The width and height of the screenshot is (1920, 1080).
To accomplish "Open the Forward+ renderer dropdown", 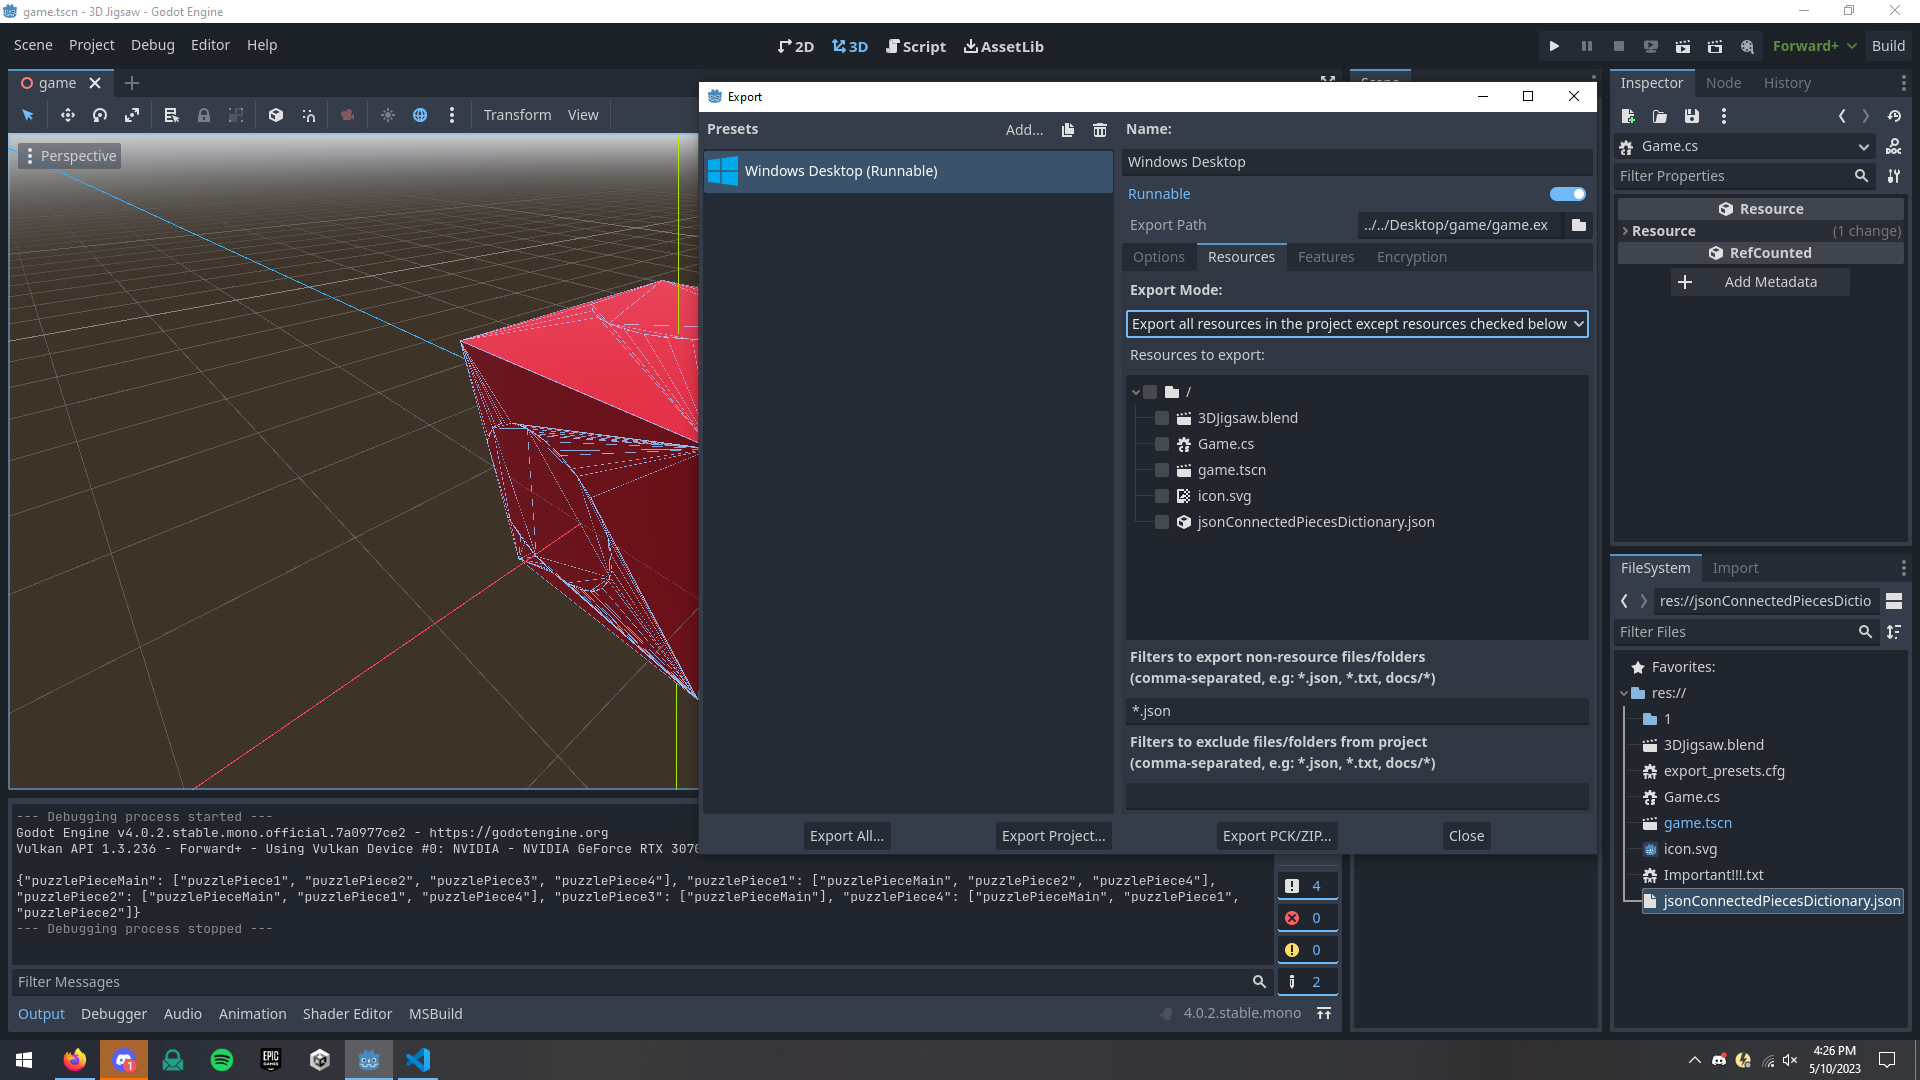I will coord(1813,45).
